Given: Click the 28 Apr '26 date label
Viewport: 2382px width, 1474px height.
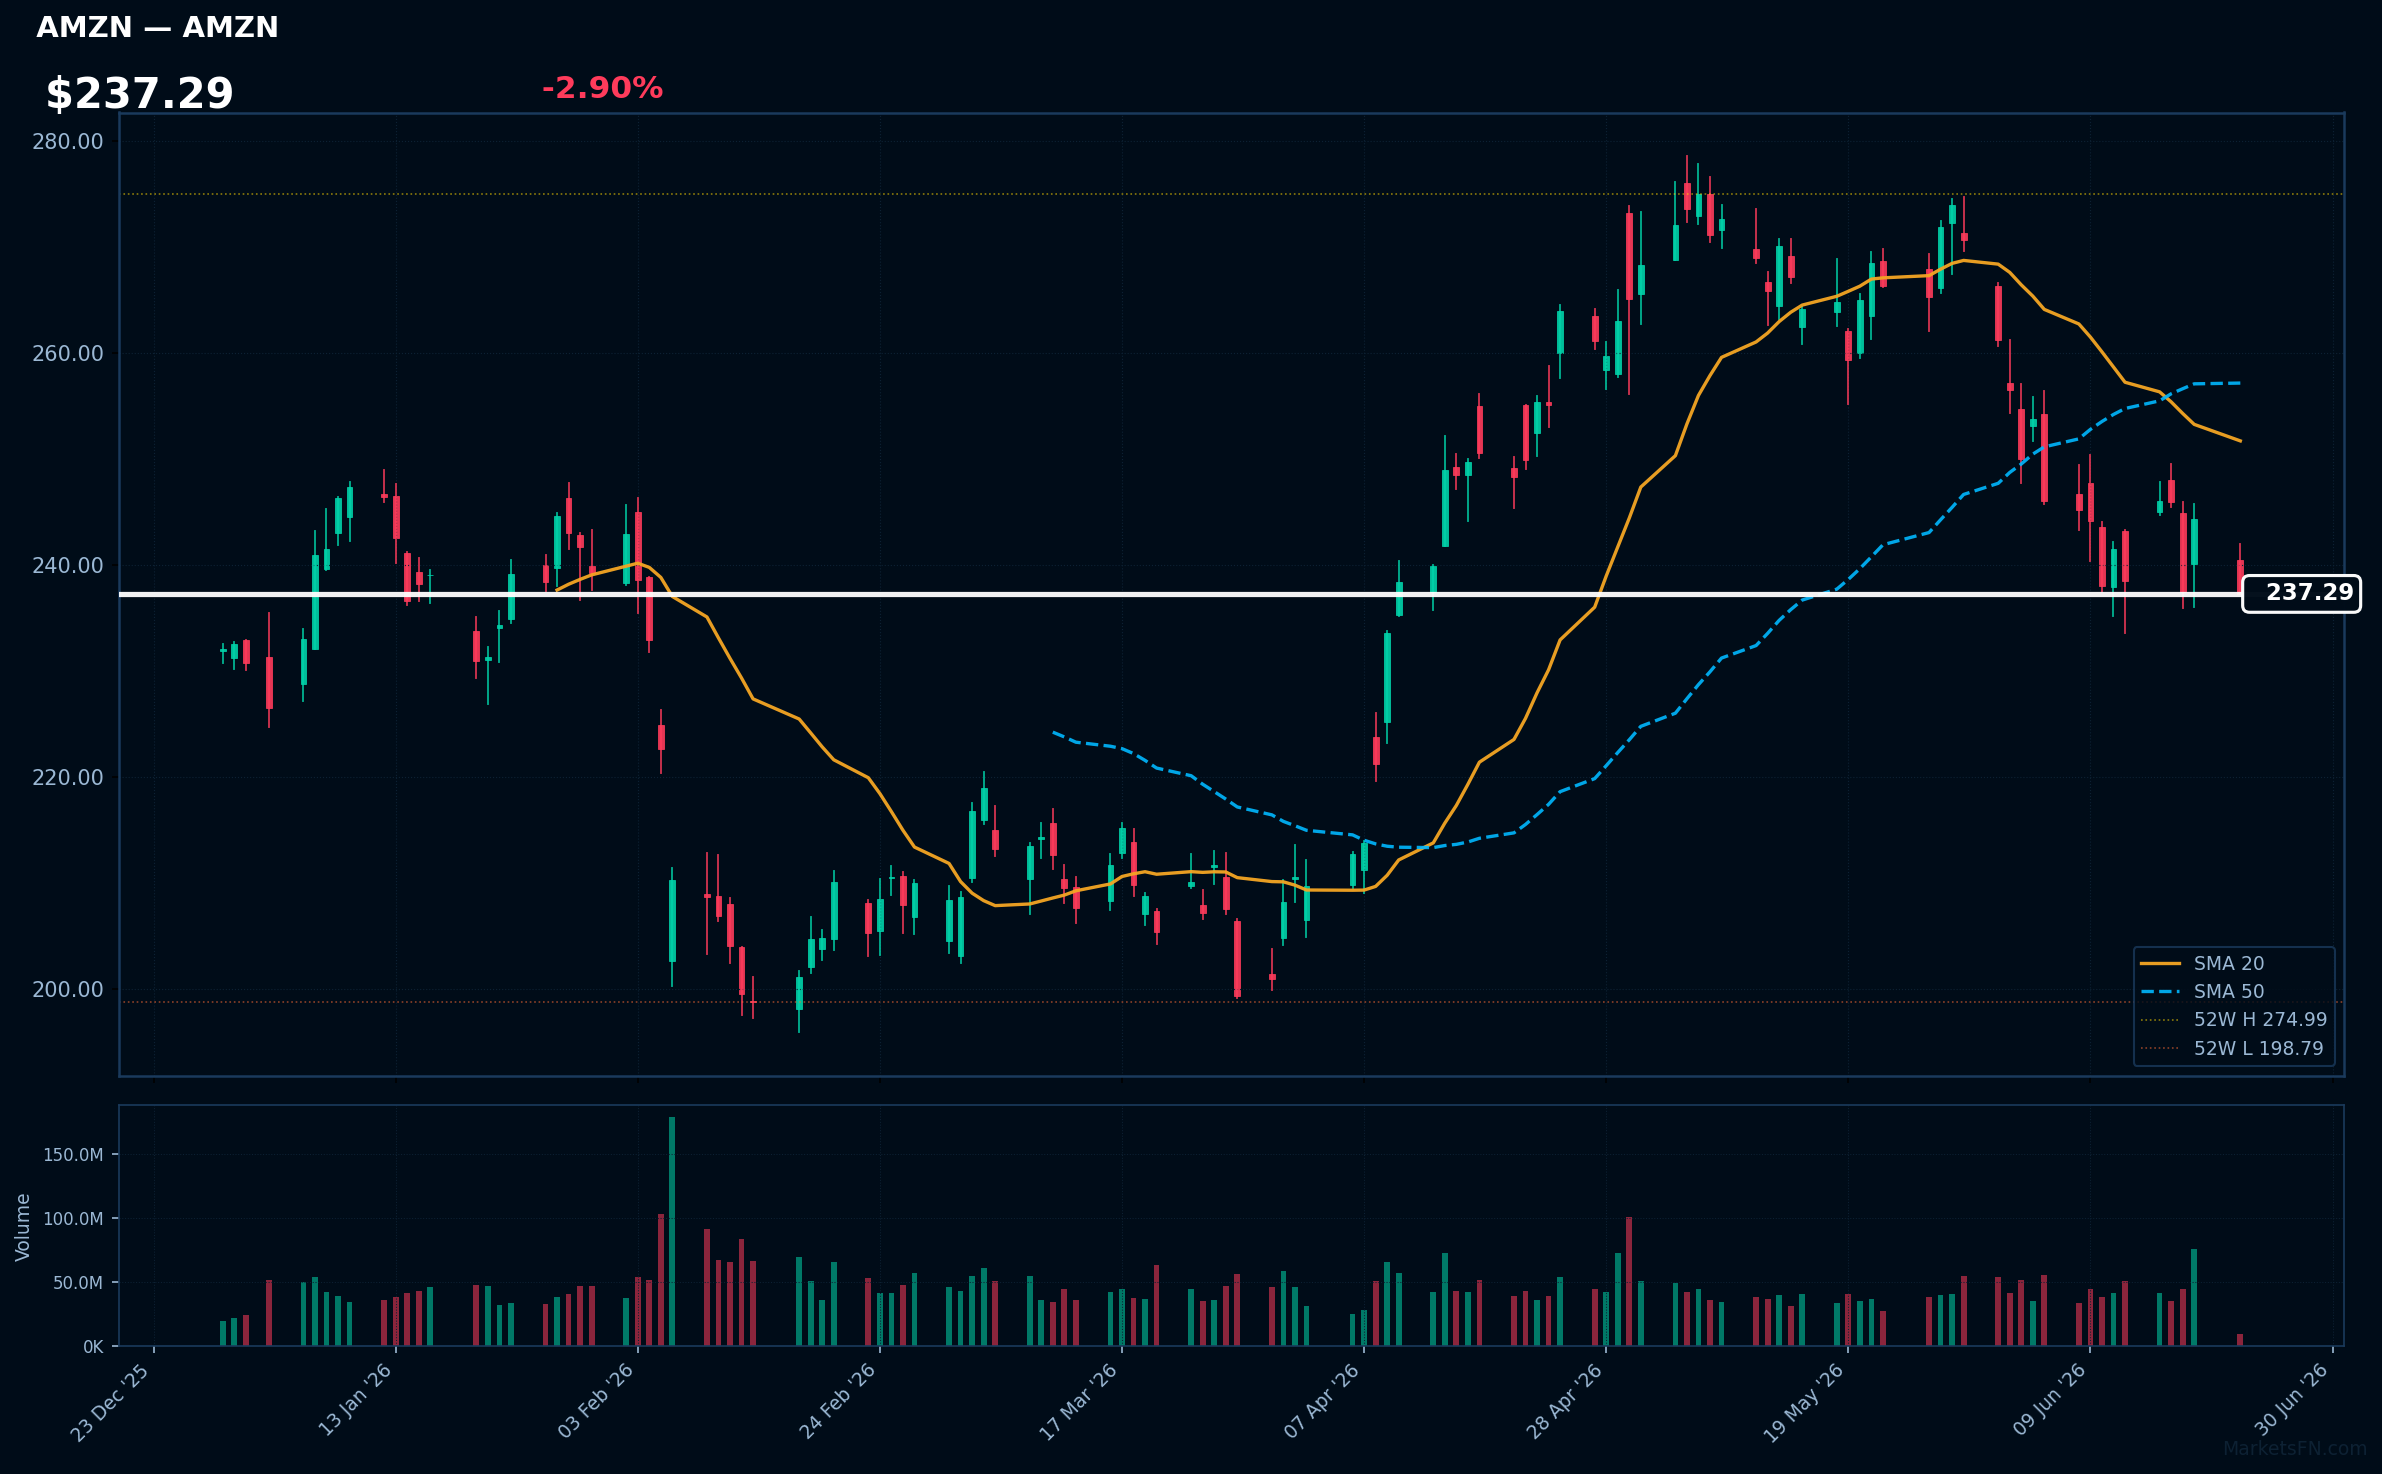Looking at the screenshot, I should [x=1564, y=1400].
